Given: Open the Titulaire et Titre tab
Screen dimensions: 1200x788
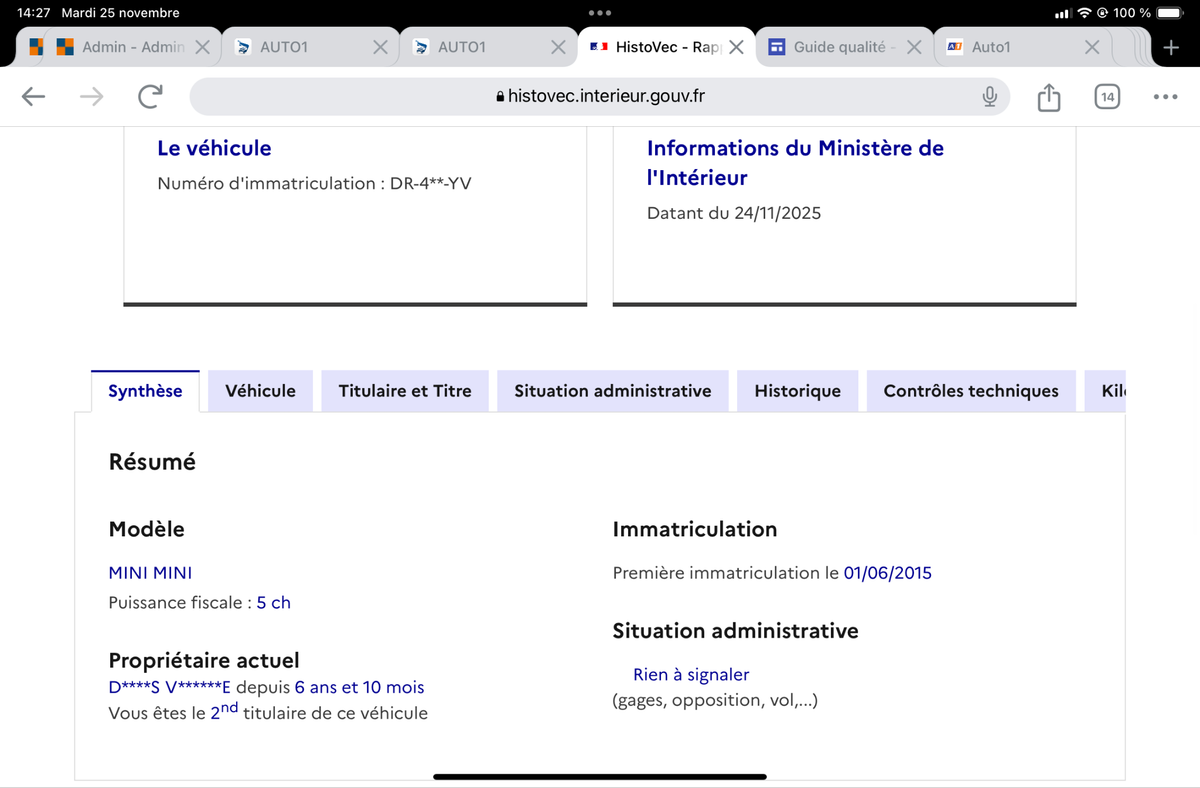Looking at the screenshot, I should coord(405,391).
